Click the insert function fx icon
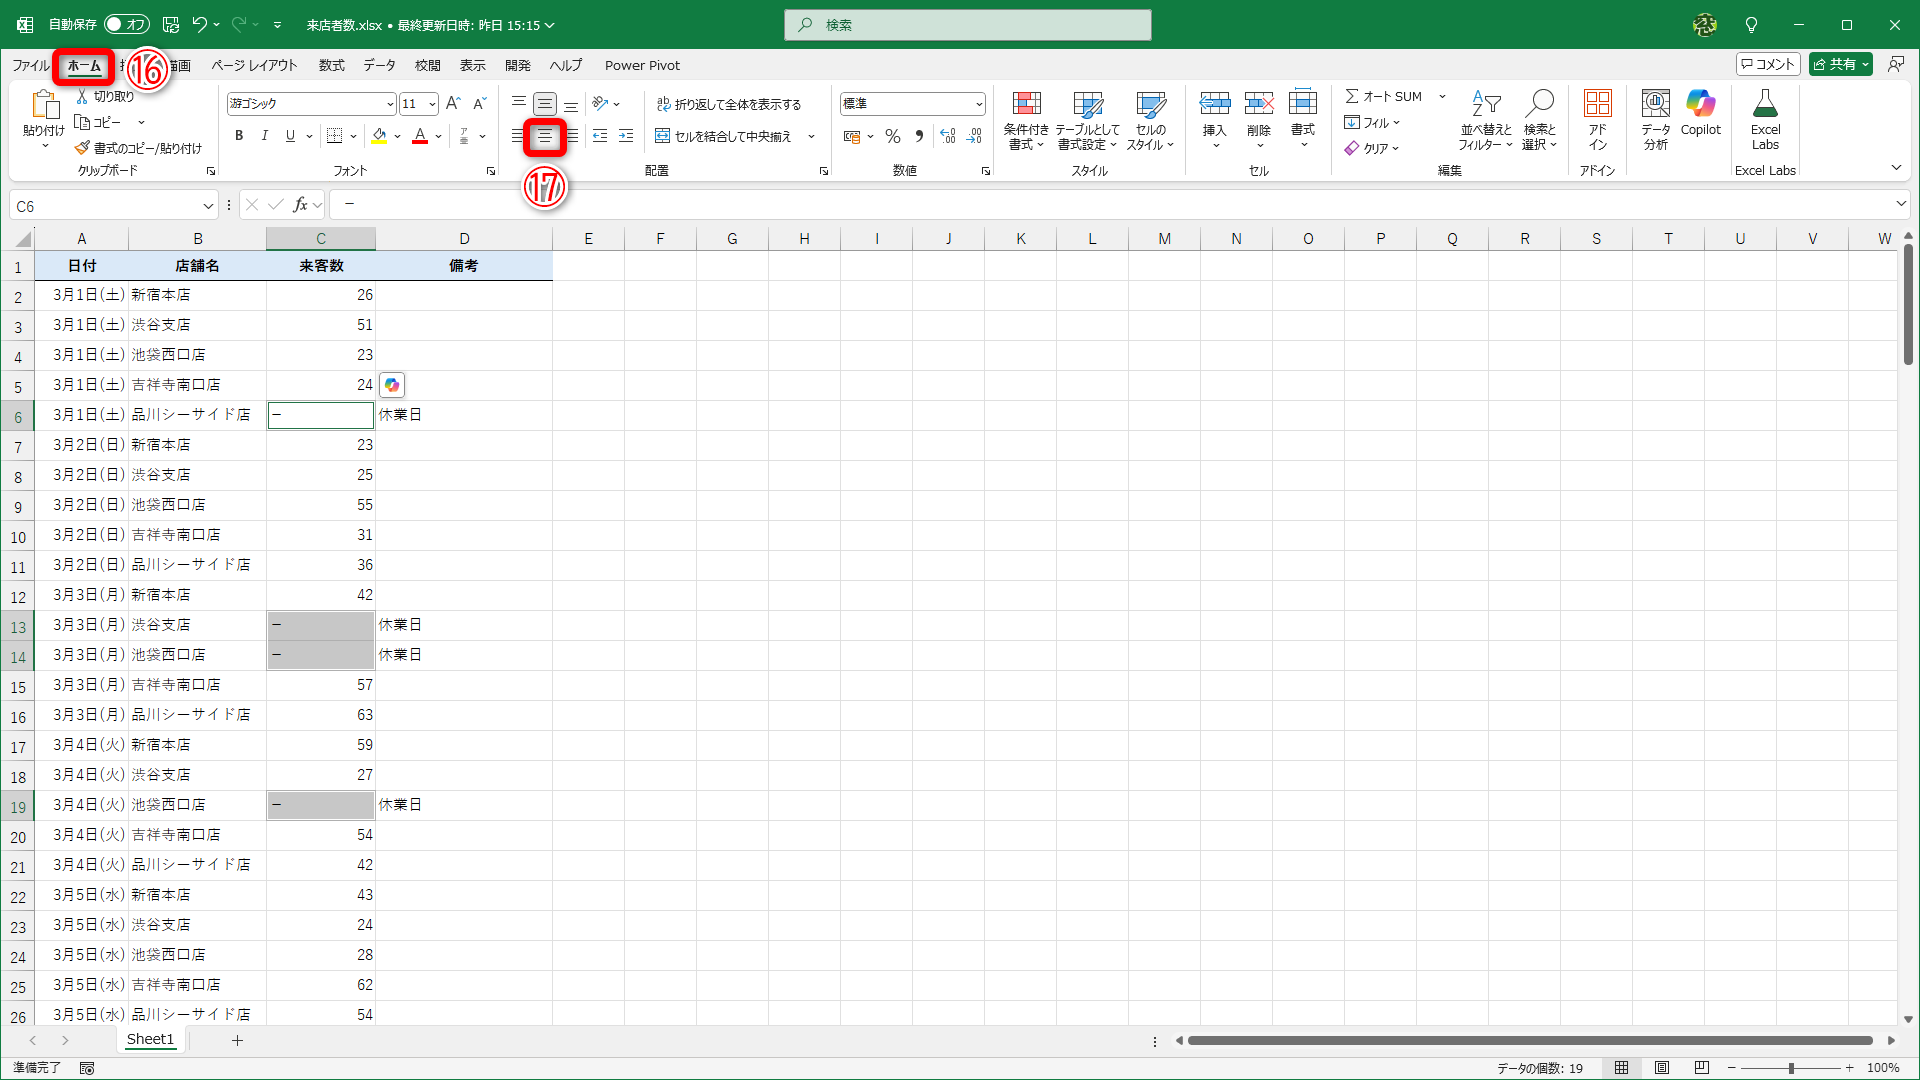Screen dimensions: 1920x1080 (x=300, y=205)
